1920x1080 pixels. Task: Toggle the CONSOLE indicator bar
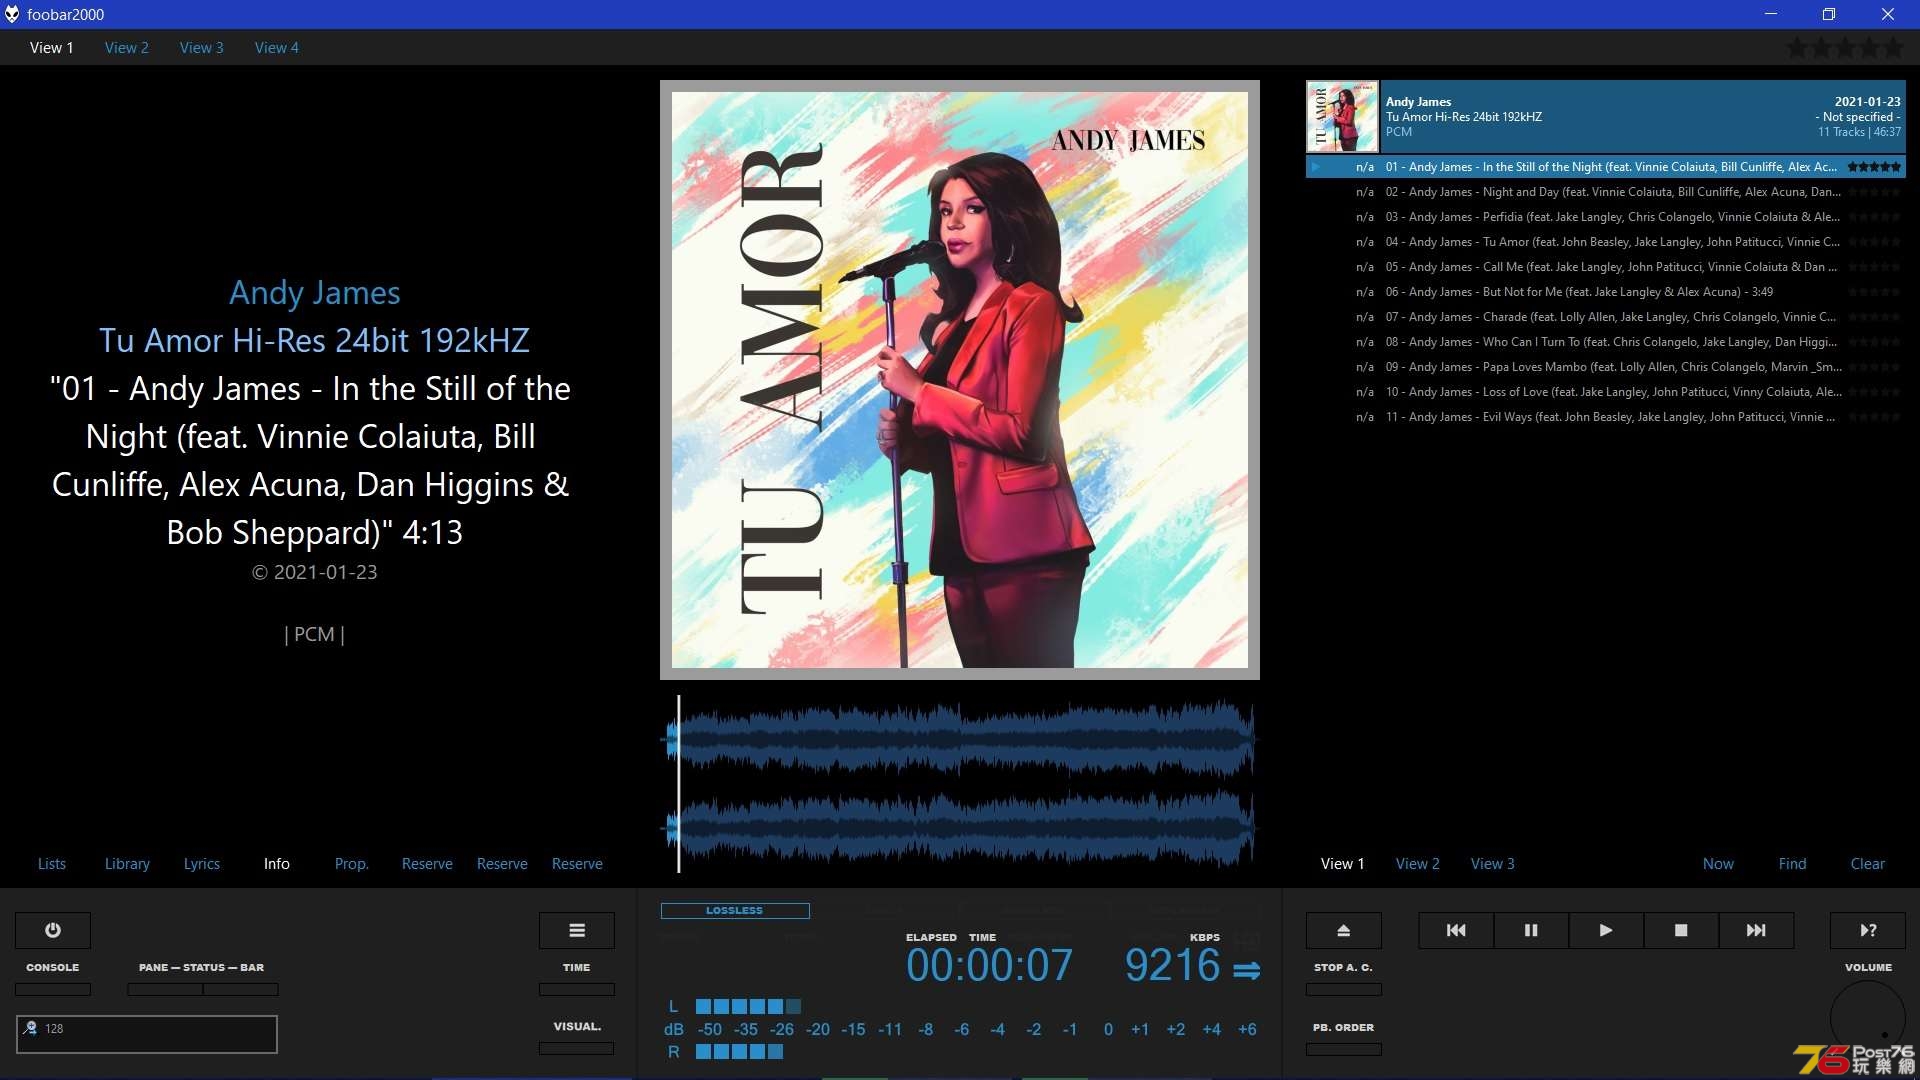coord(53,989)
